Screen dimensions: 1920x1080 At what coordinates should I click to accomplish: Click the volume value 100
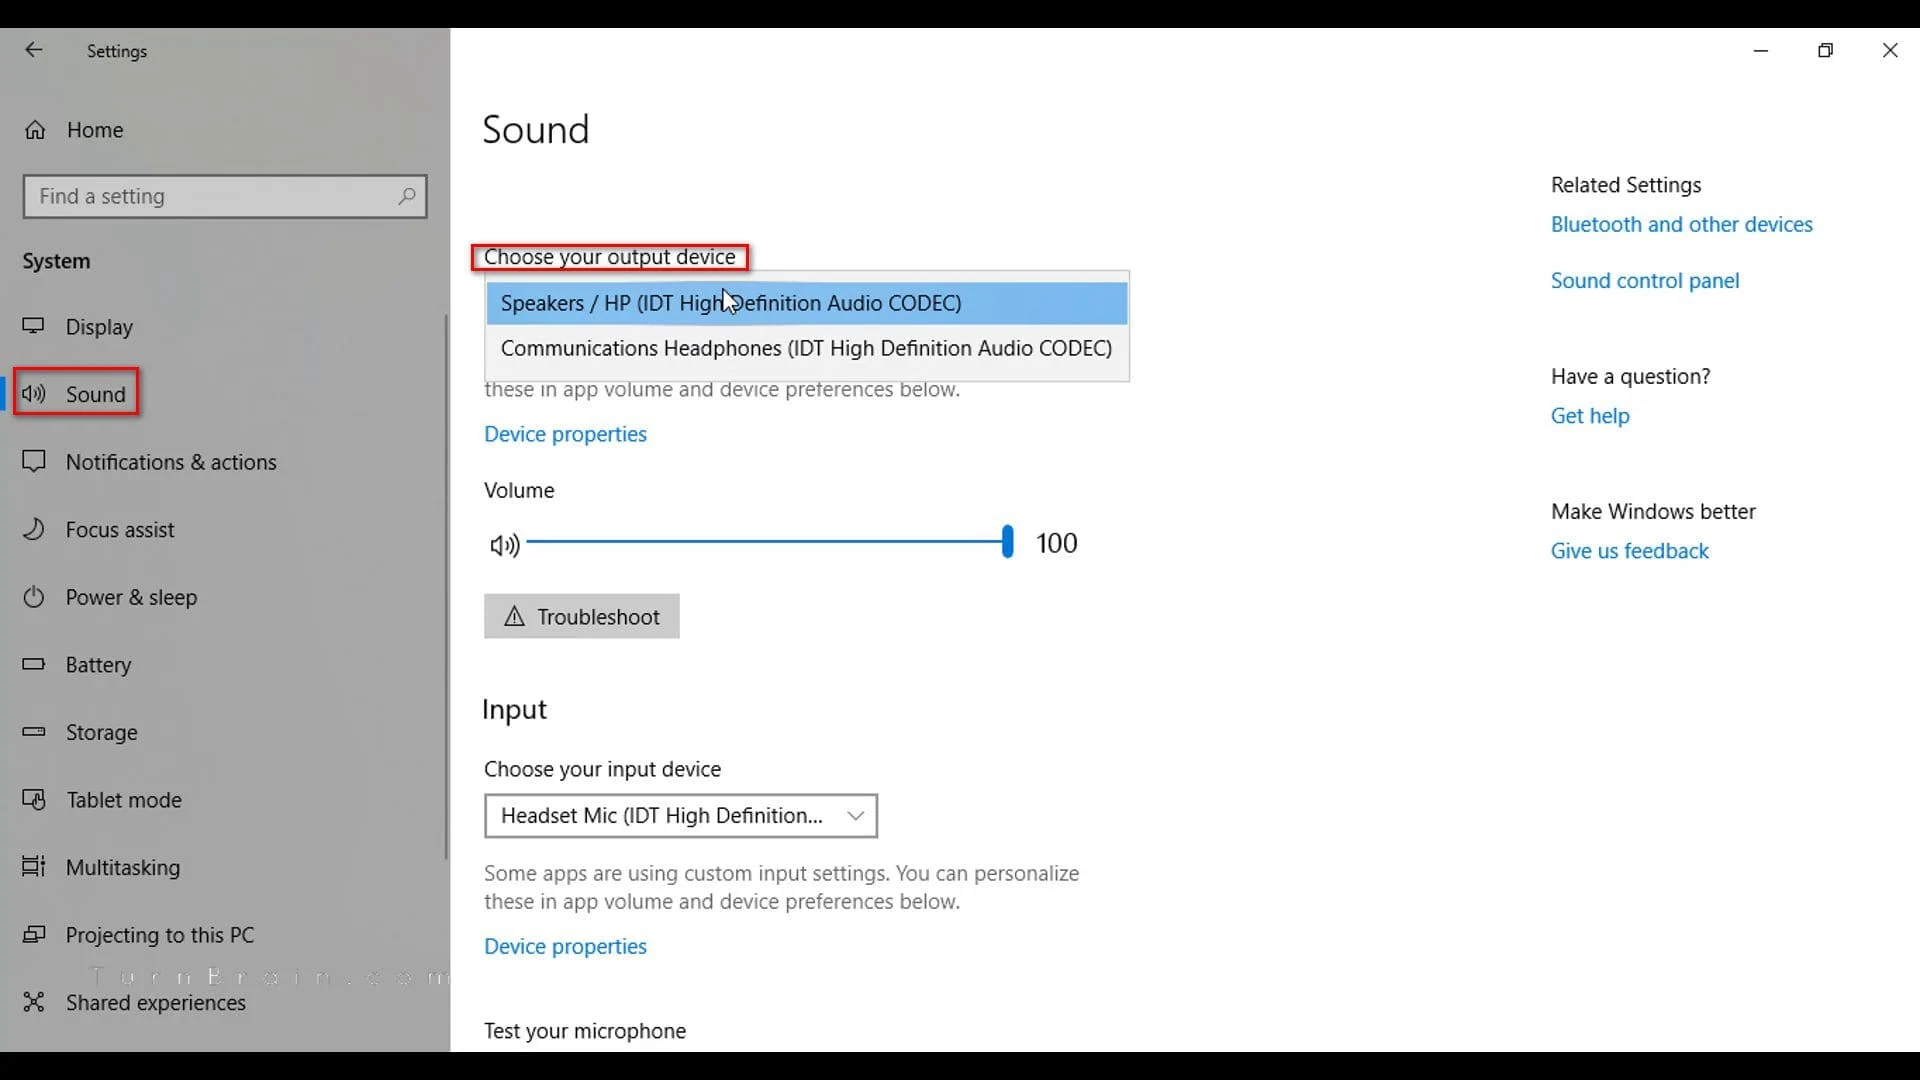click(1056, 543)
